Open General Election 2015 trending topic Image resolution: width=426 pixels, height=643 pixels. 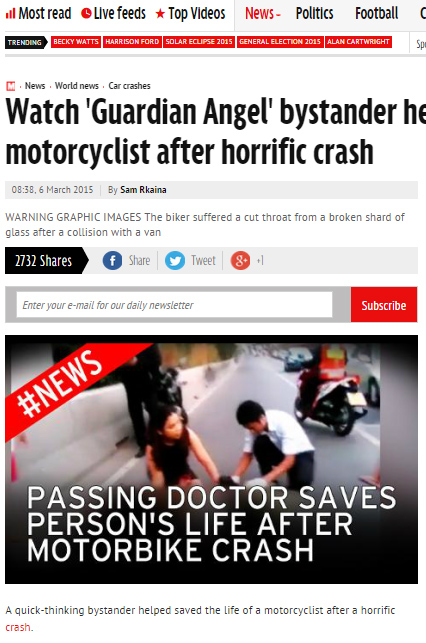tap(280, 42)
